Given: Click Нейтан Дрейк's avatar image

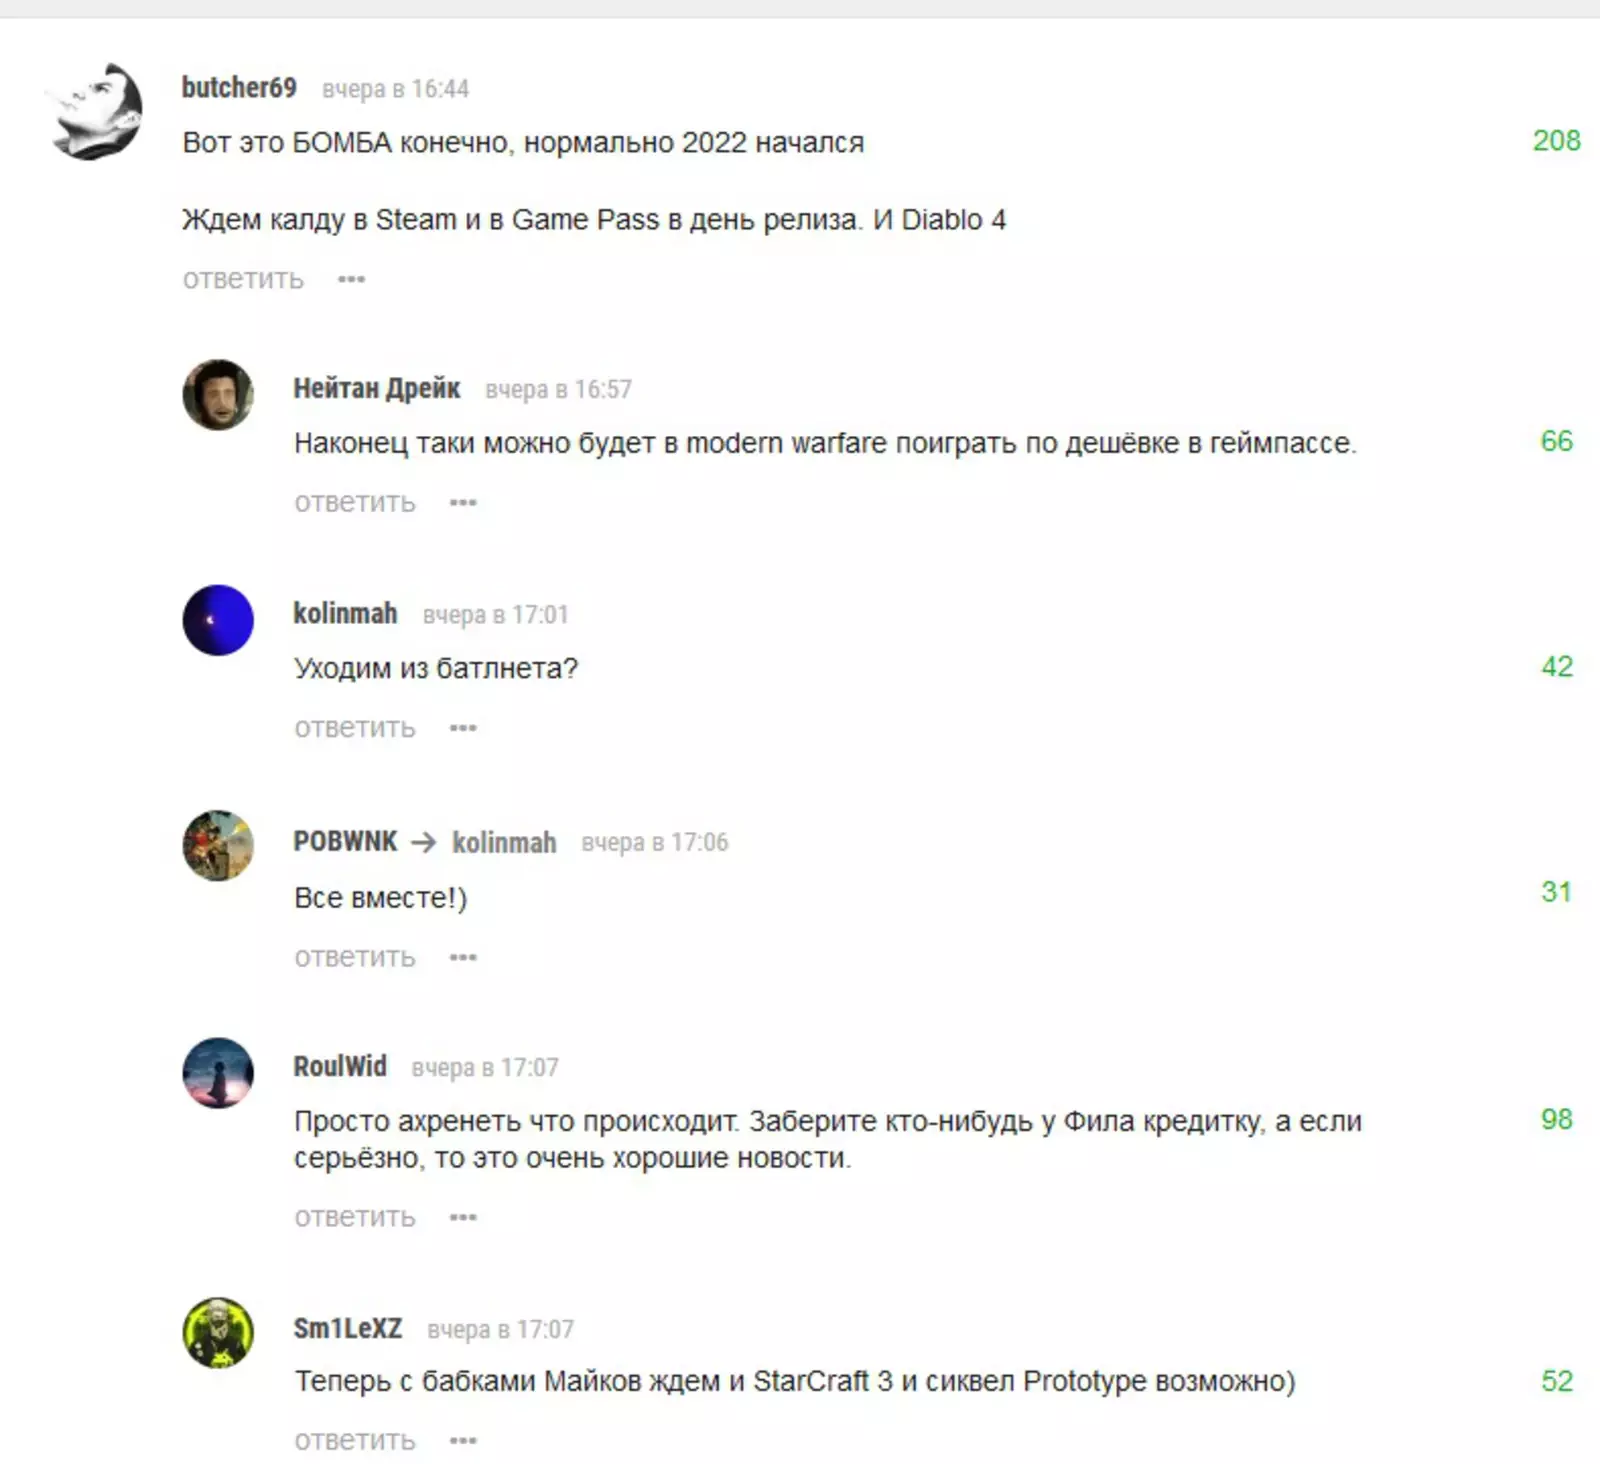Looking at the screenshot, I should (218, 395).
